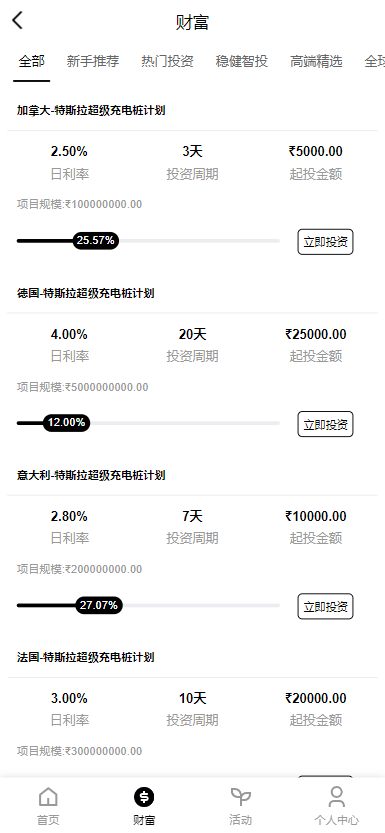This screenshot has height=833, width=385.
Task: Click the 25.57% progress indicator
Action: [96, 241]
